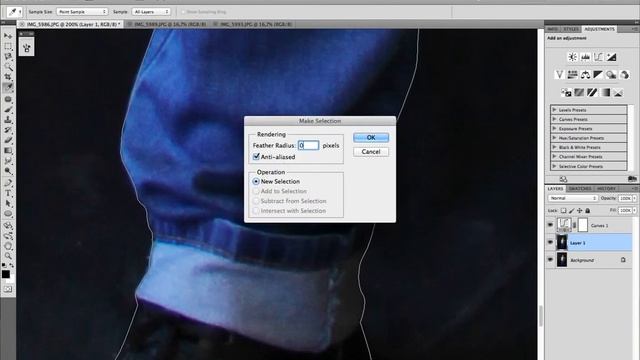The width and height of the screenshot is (640, 360).
Task: Add a Levels adjustment
Action: pyautogui.click(x=585, y=57)
